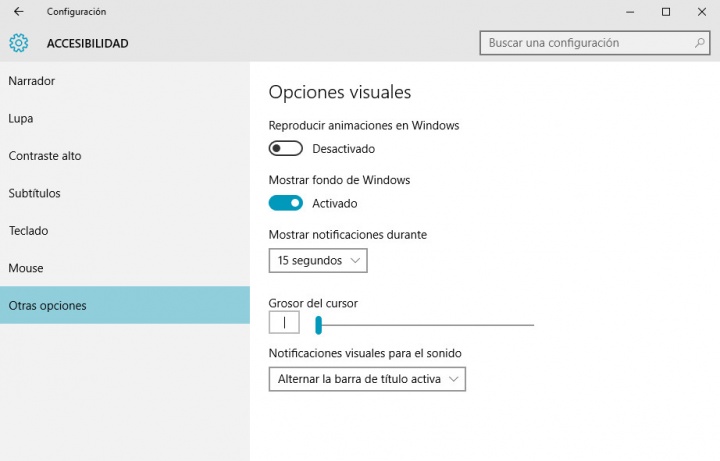
Task: Click Notificaciones visuales para el sonido label
Action: (365, 353)
